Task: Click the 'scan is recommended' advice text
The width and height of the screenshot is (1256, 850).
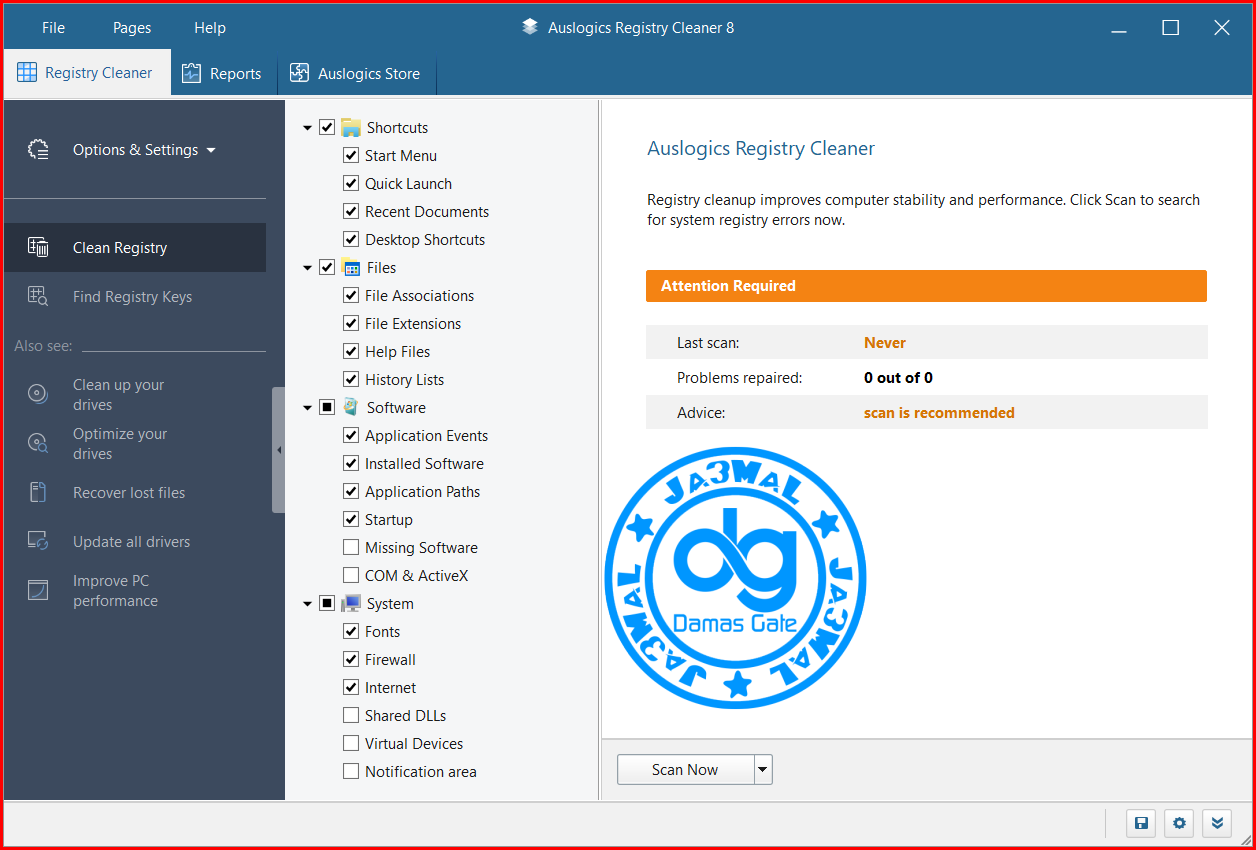Action: (939, 412)
